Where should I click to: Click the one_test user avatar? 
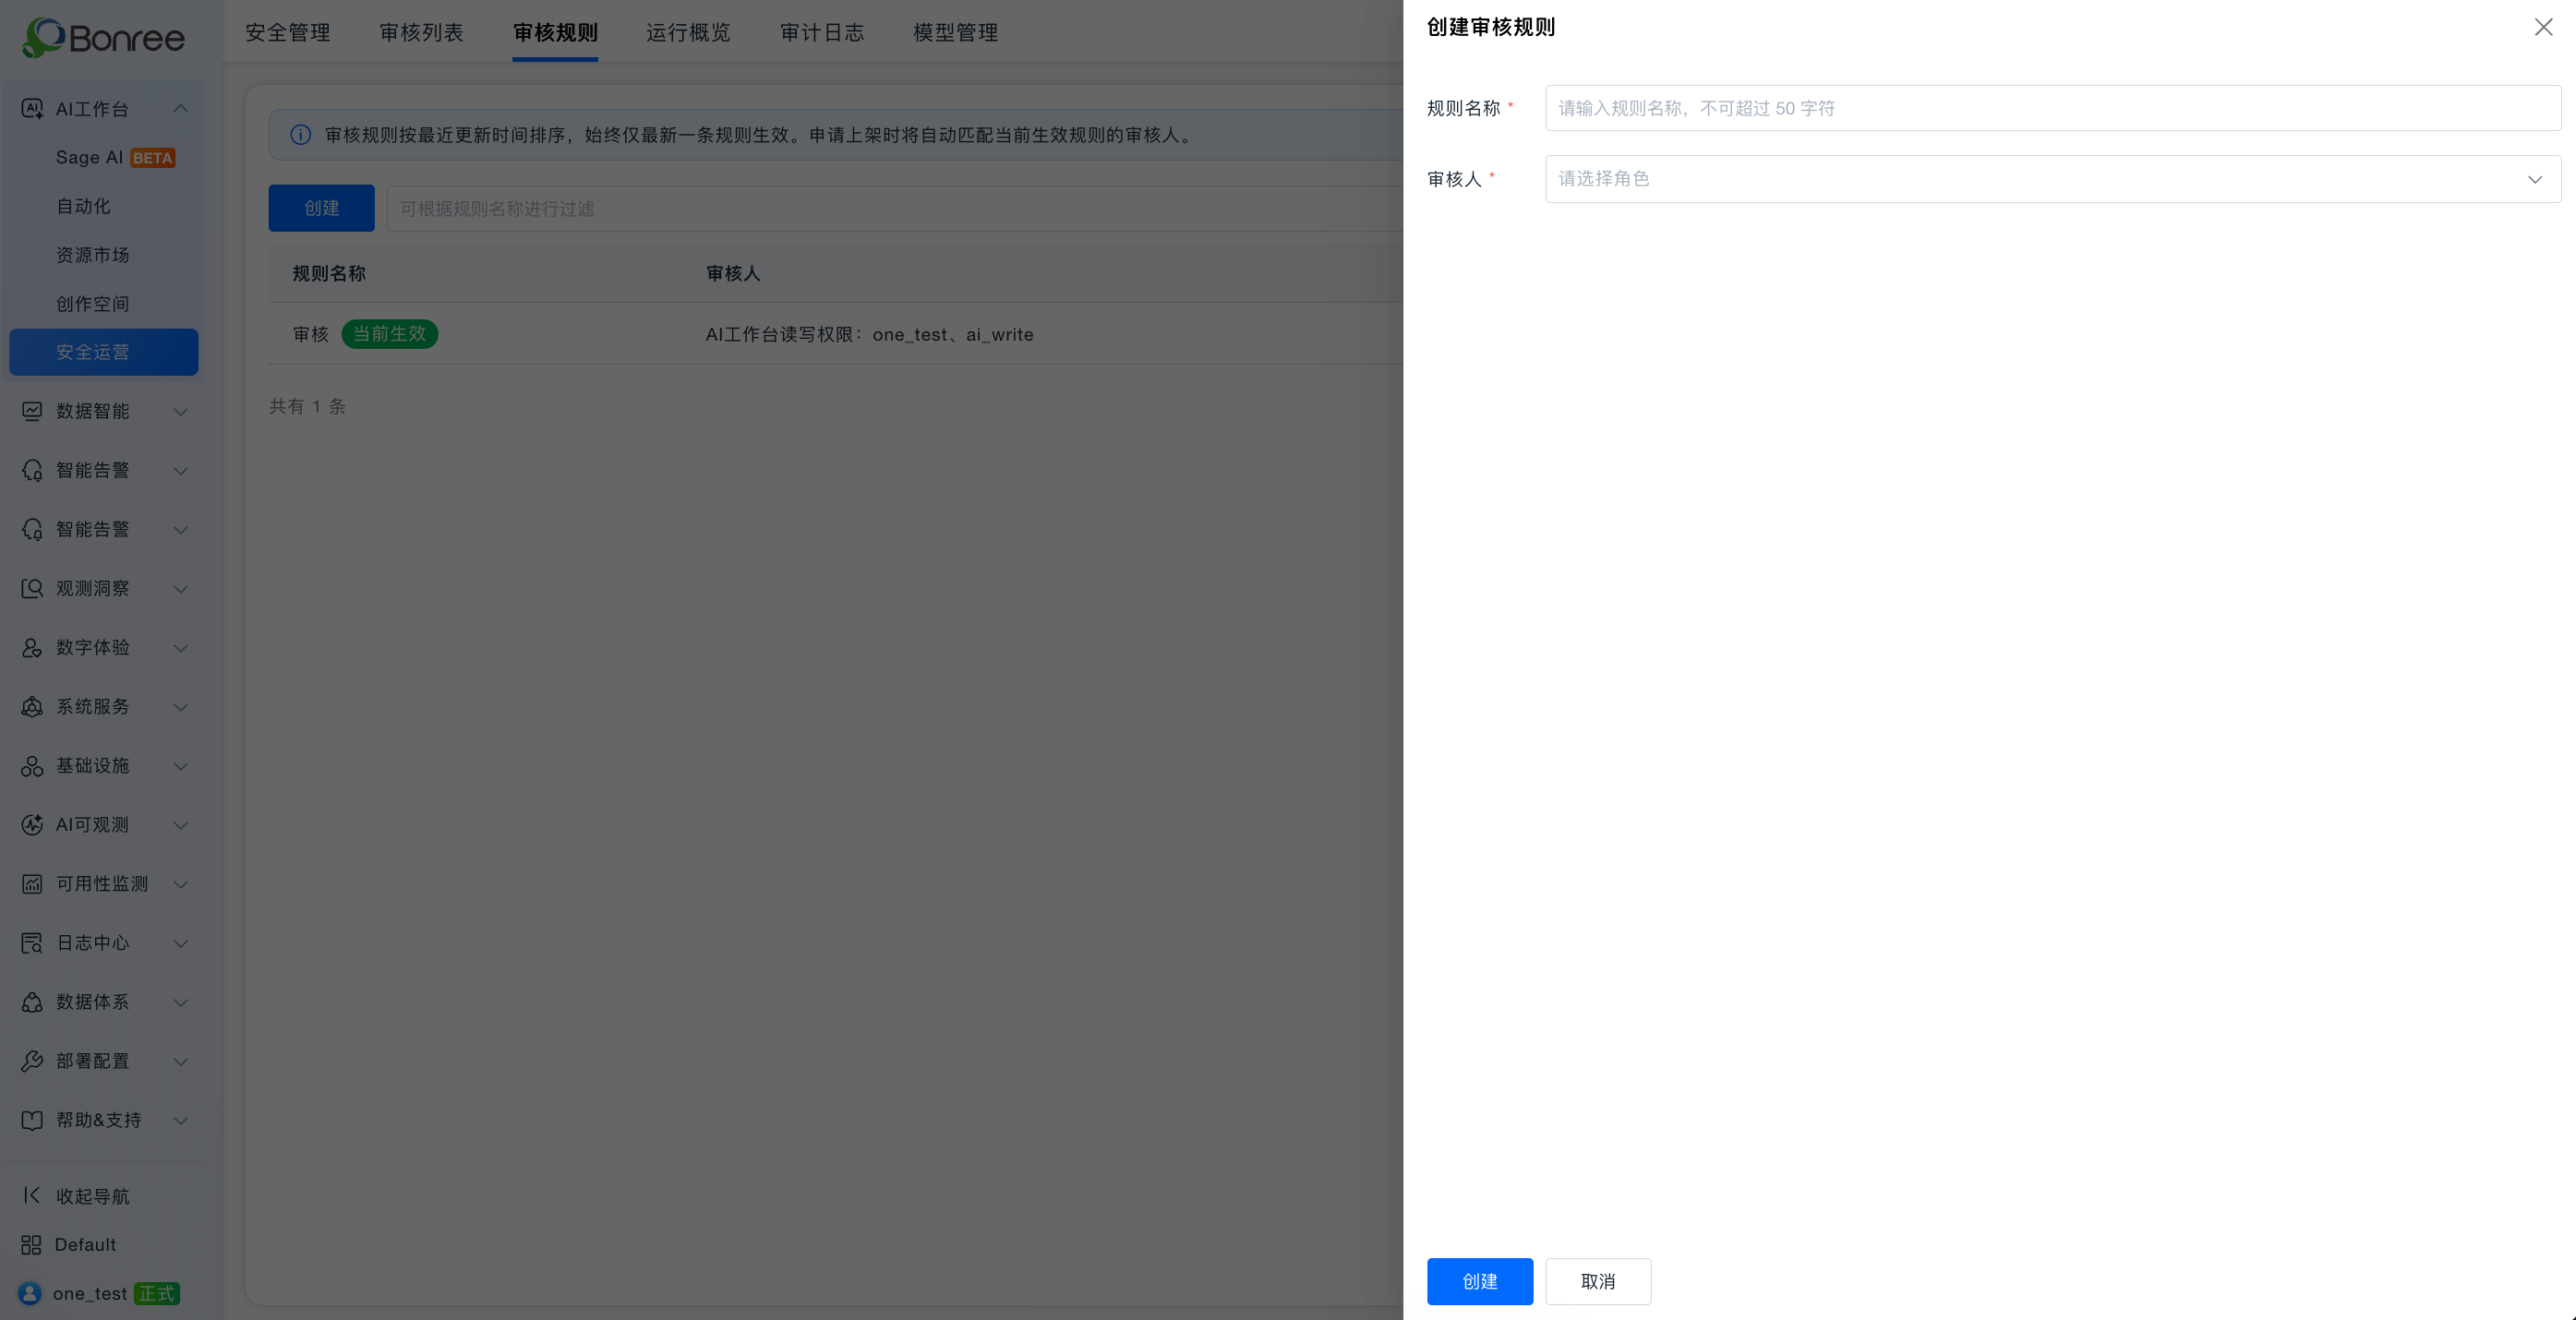click(30, 1293)
